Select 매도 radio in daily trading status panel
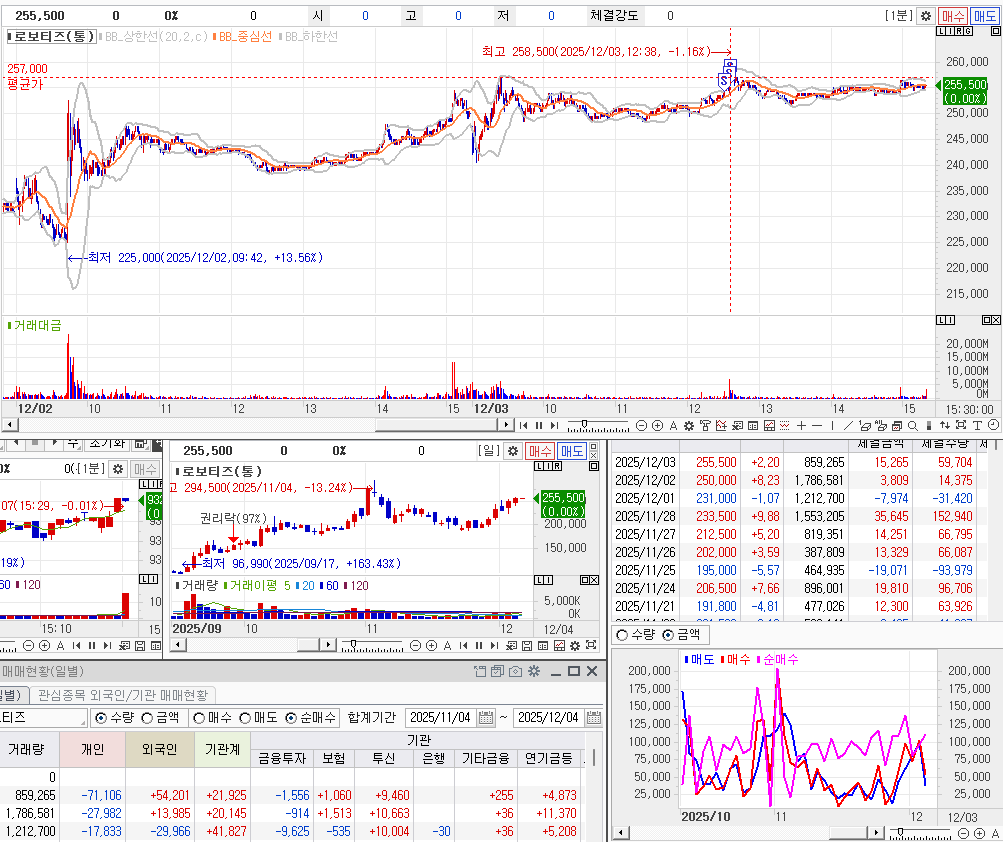 tap(245, 718)
